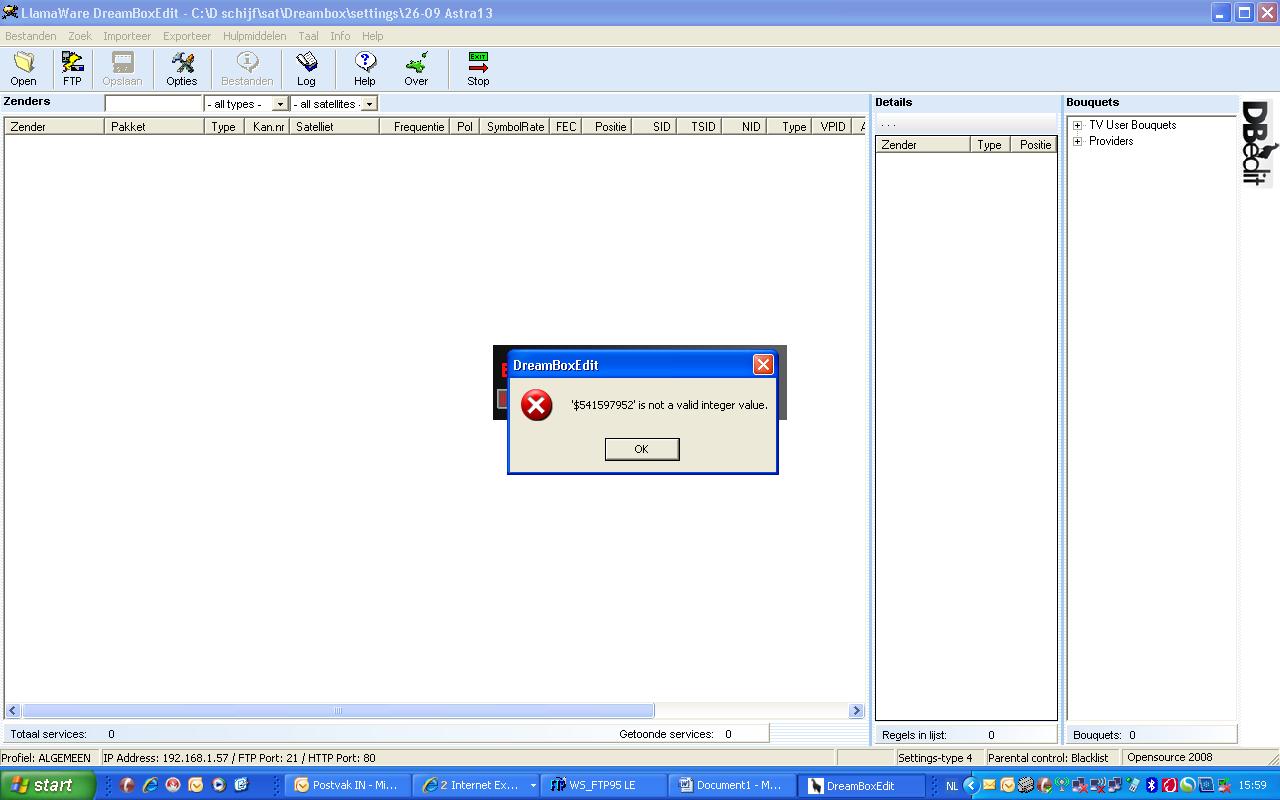
Task: Sort services by TSID column
Action: 698,127
